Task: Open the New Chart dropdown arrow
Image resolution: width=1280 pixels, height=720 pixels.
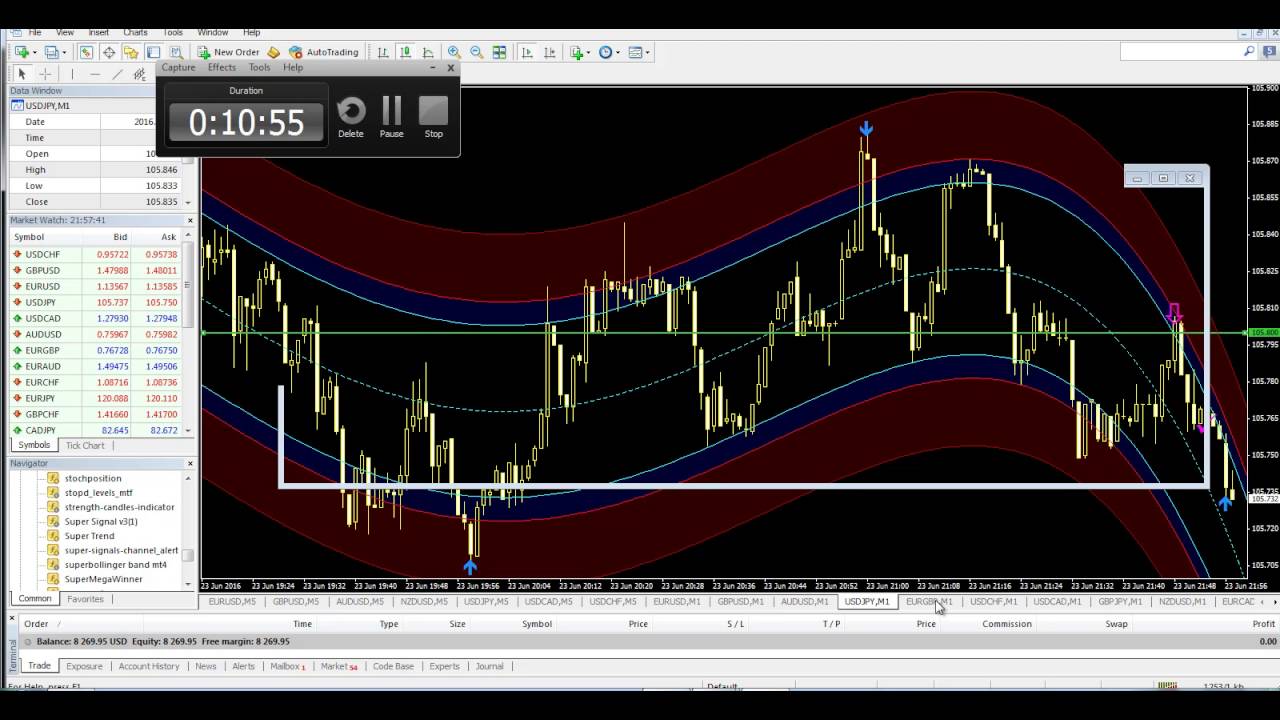Action: [35, 52]
